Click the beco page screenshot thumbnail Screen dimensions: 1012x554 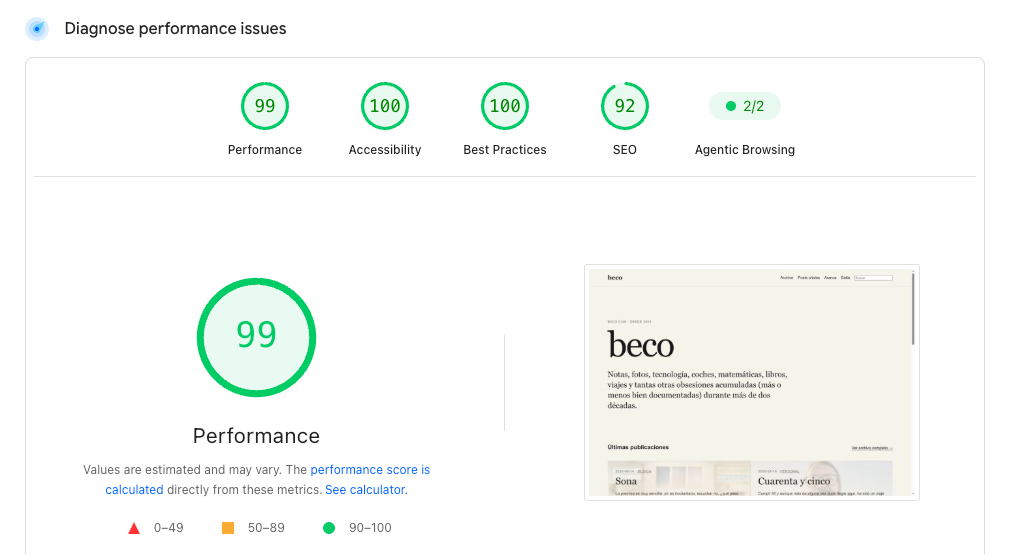[x=752, y=382]
